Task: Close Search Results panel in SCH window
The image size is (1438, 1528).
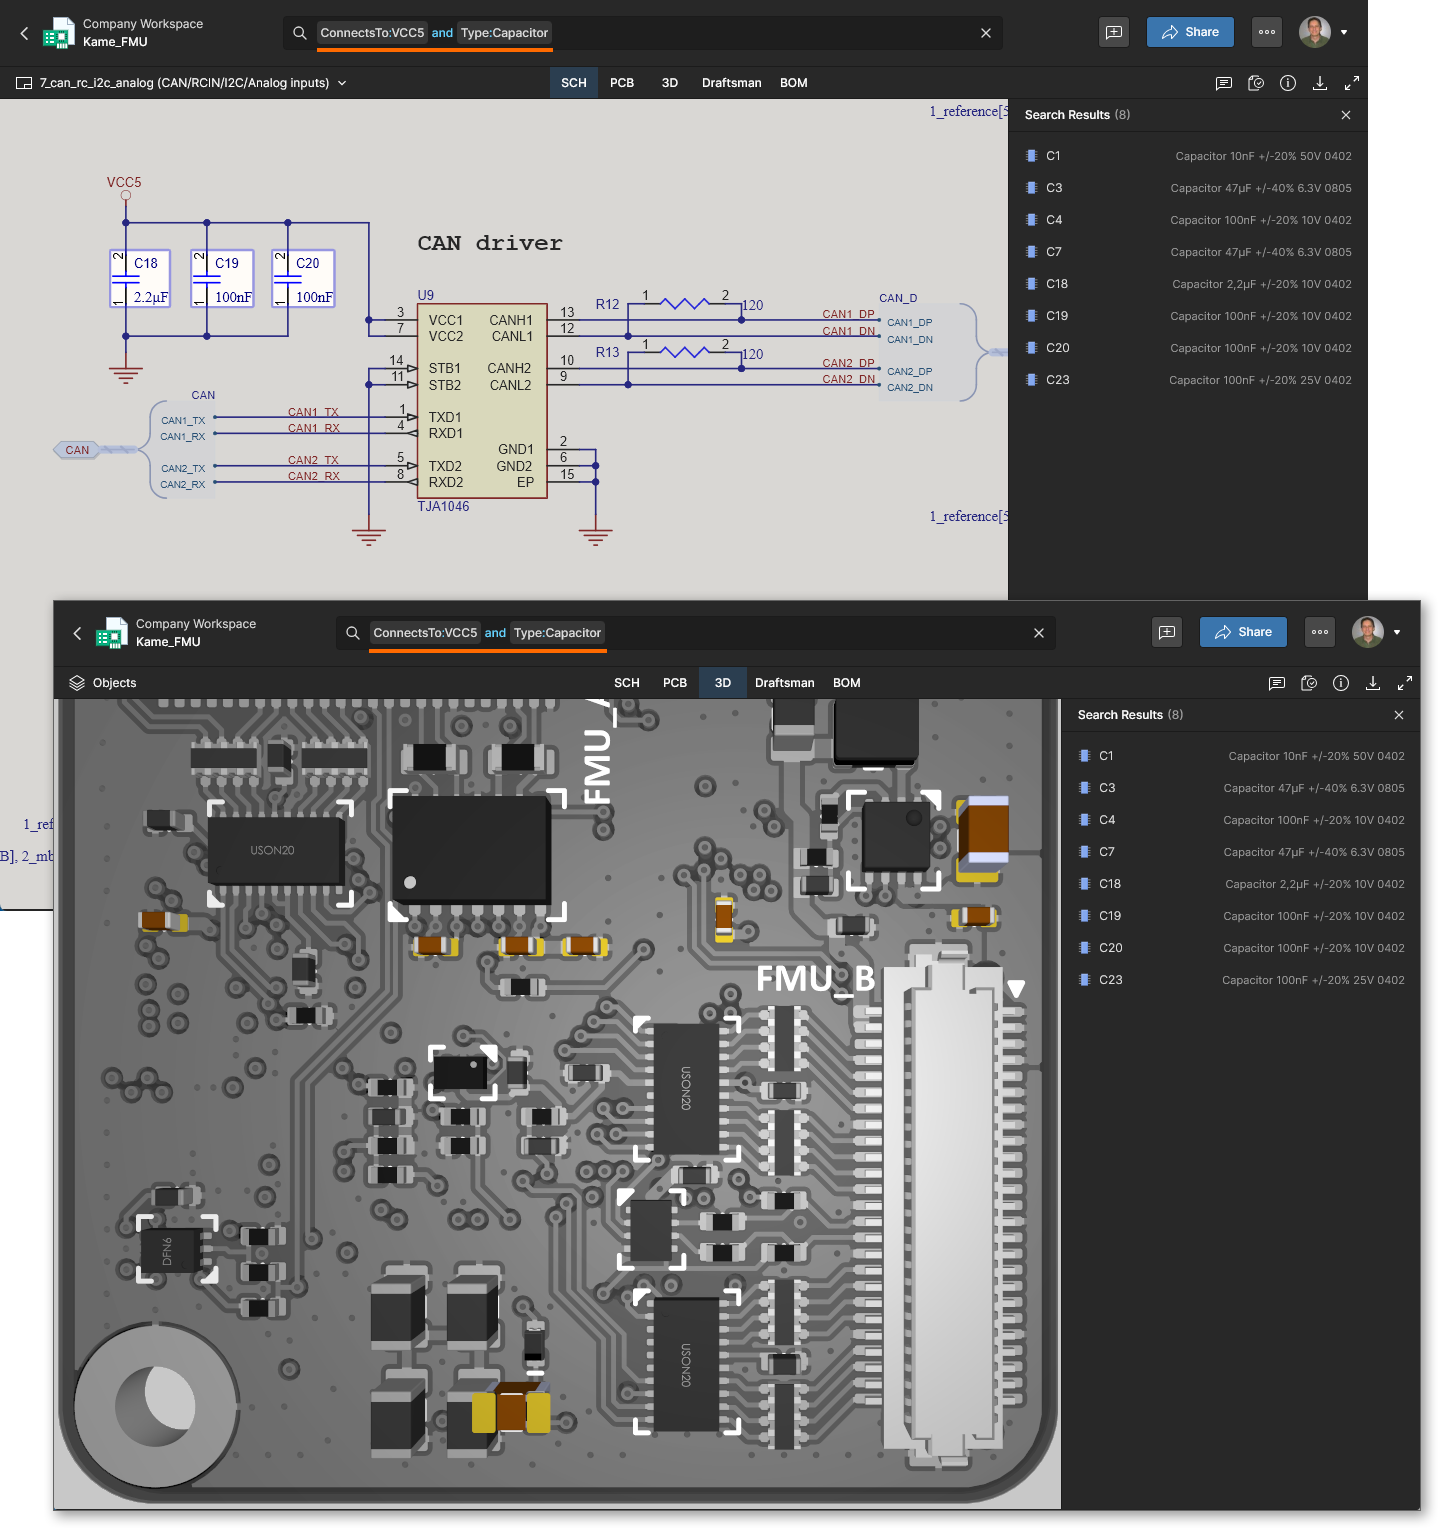Action: [1346, 115]
